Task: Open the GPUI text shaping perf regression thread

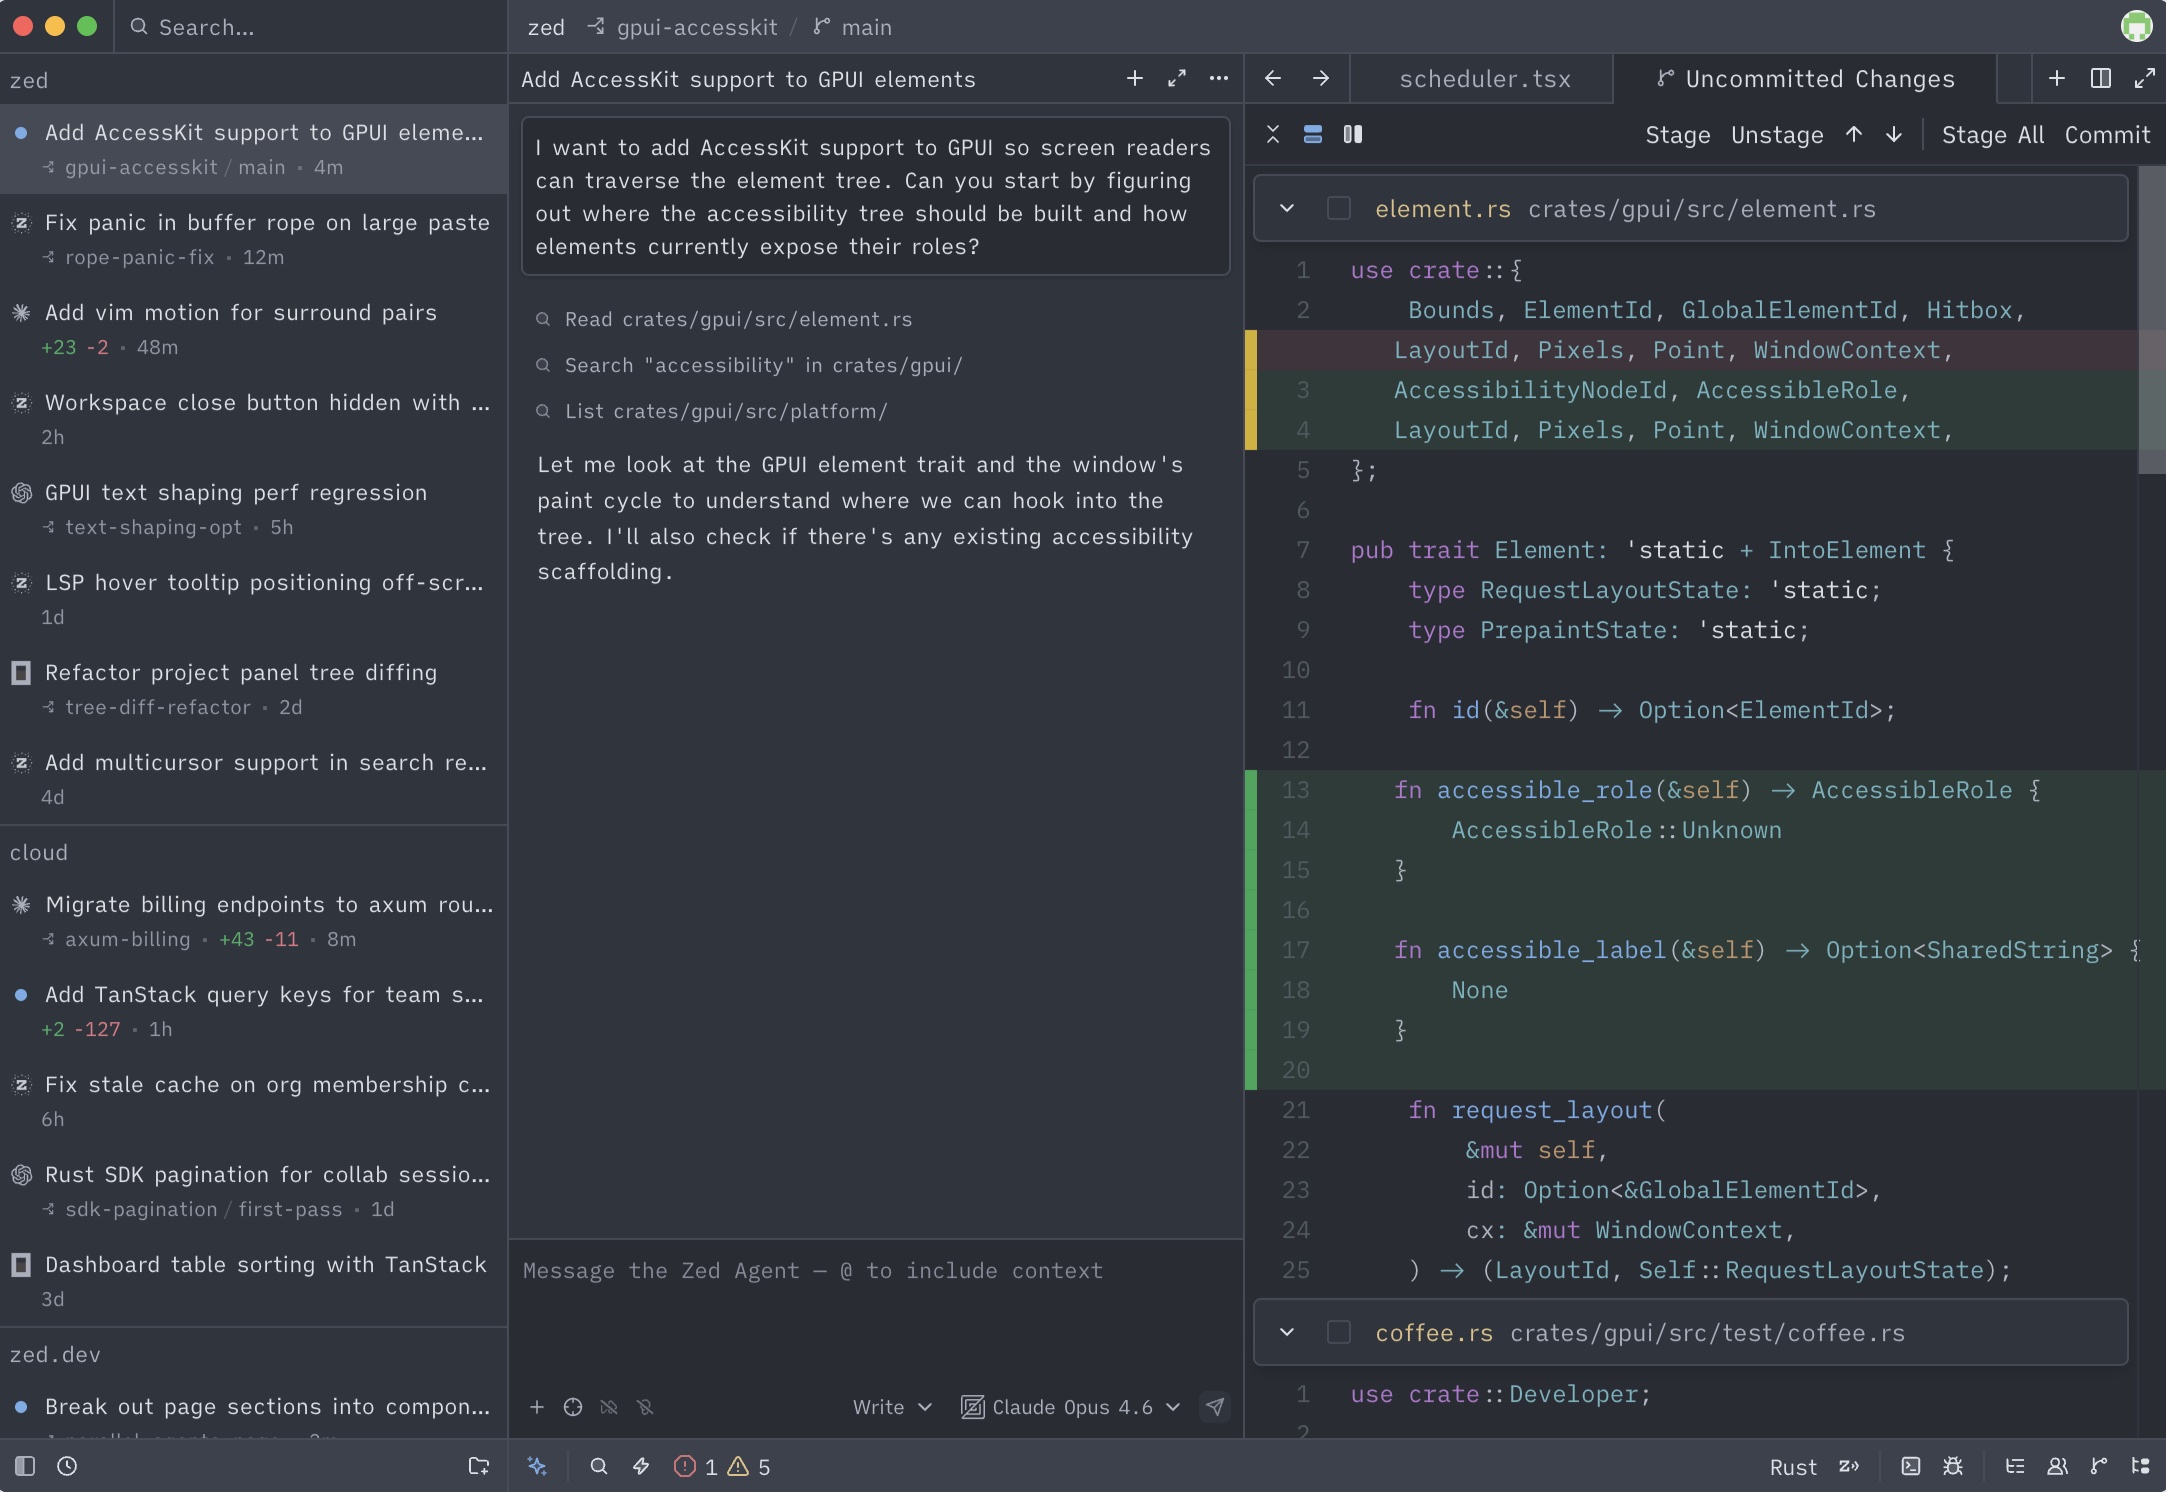Action: (254, 509)
